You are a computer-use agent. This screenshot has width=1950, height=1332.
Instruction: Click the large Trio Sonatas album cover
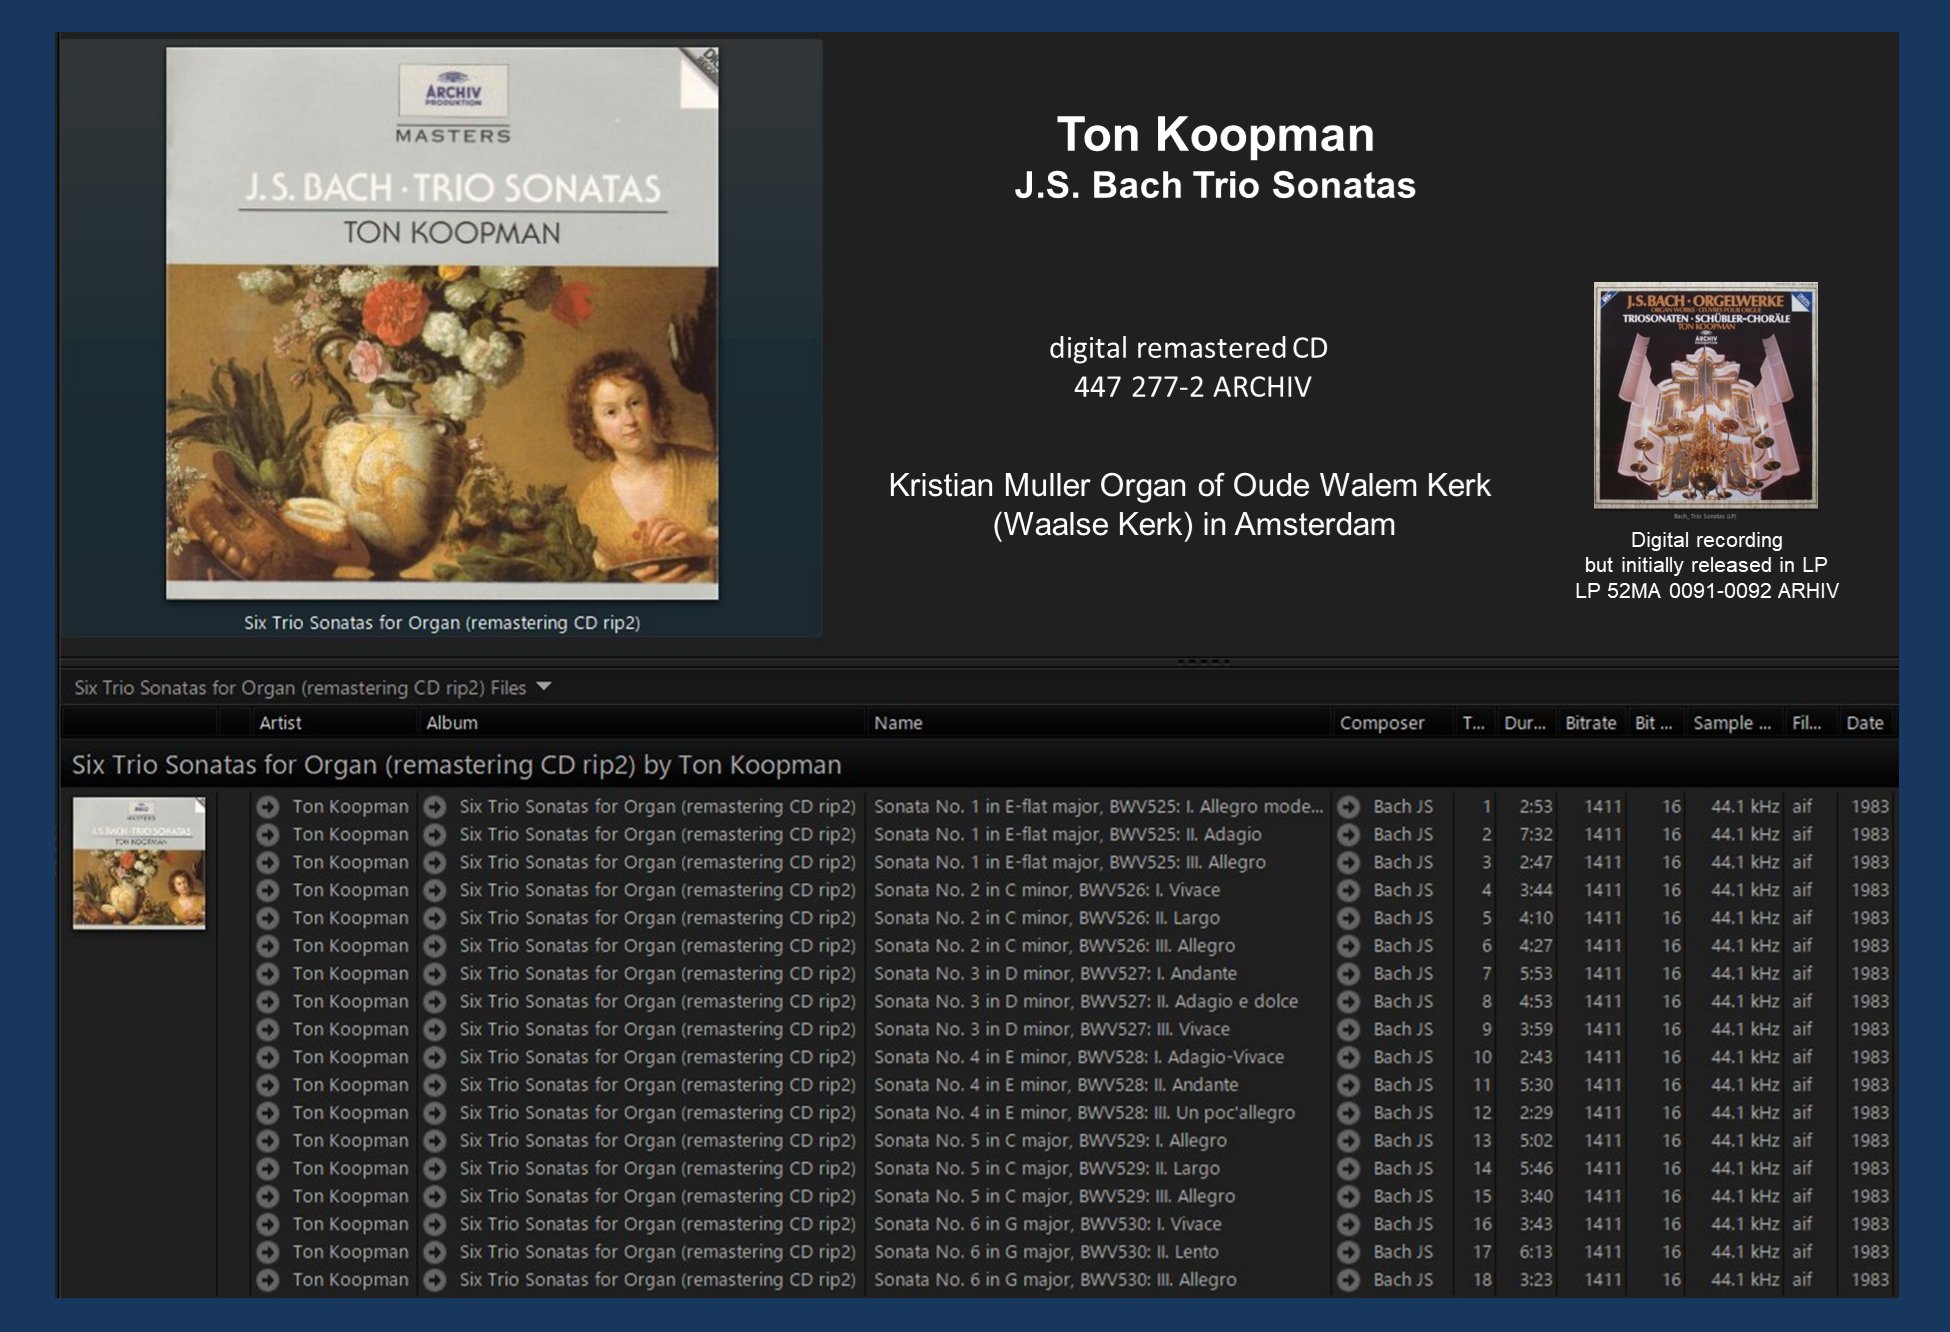pos(442,323)
